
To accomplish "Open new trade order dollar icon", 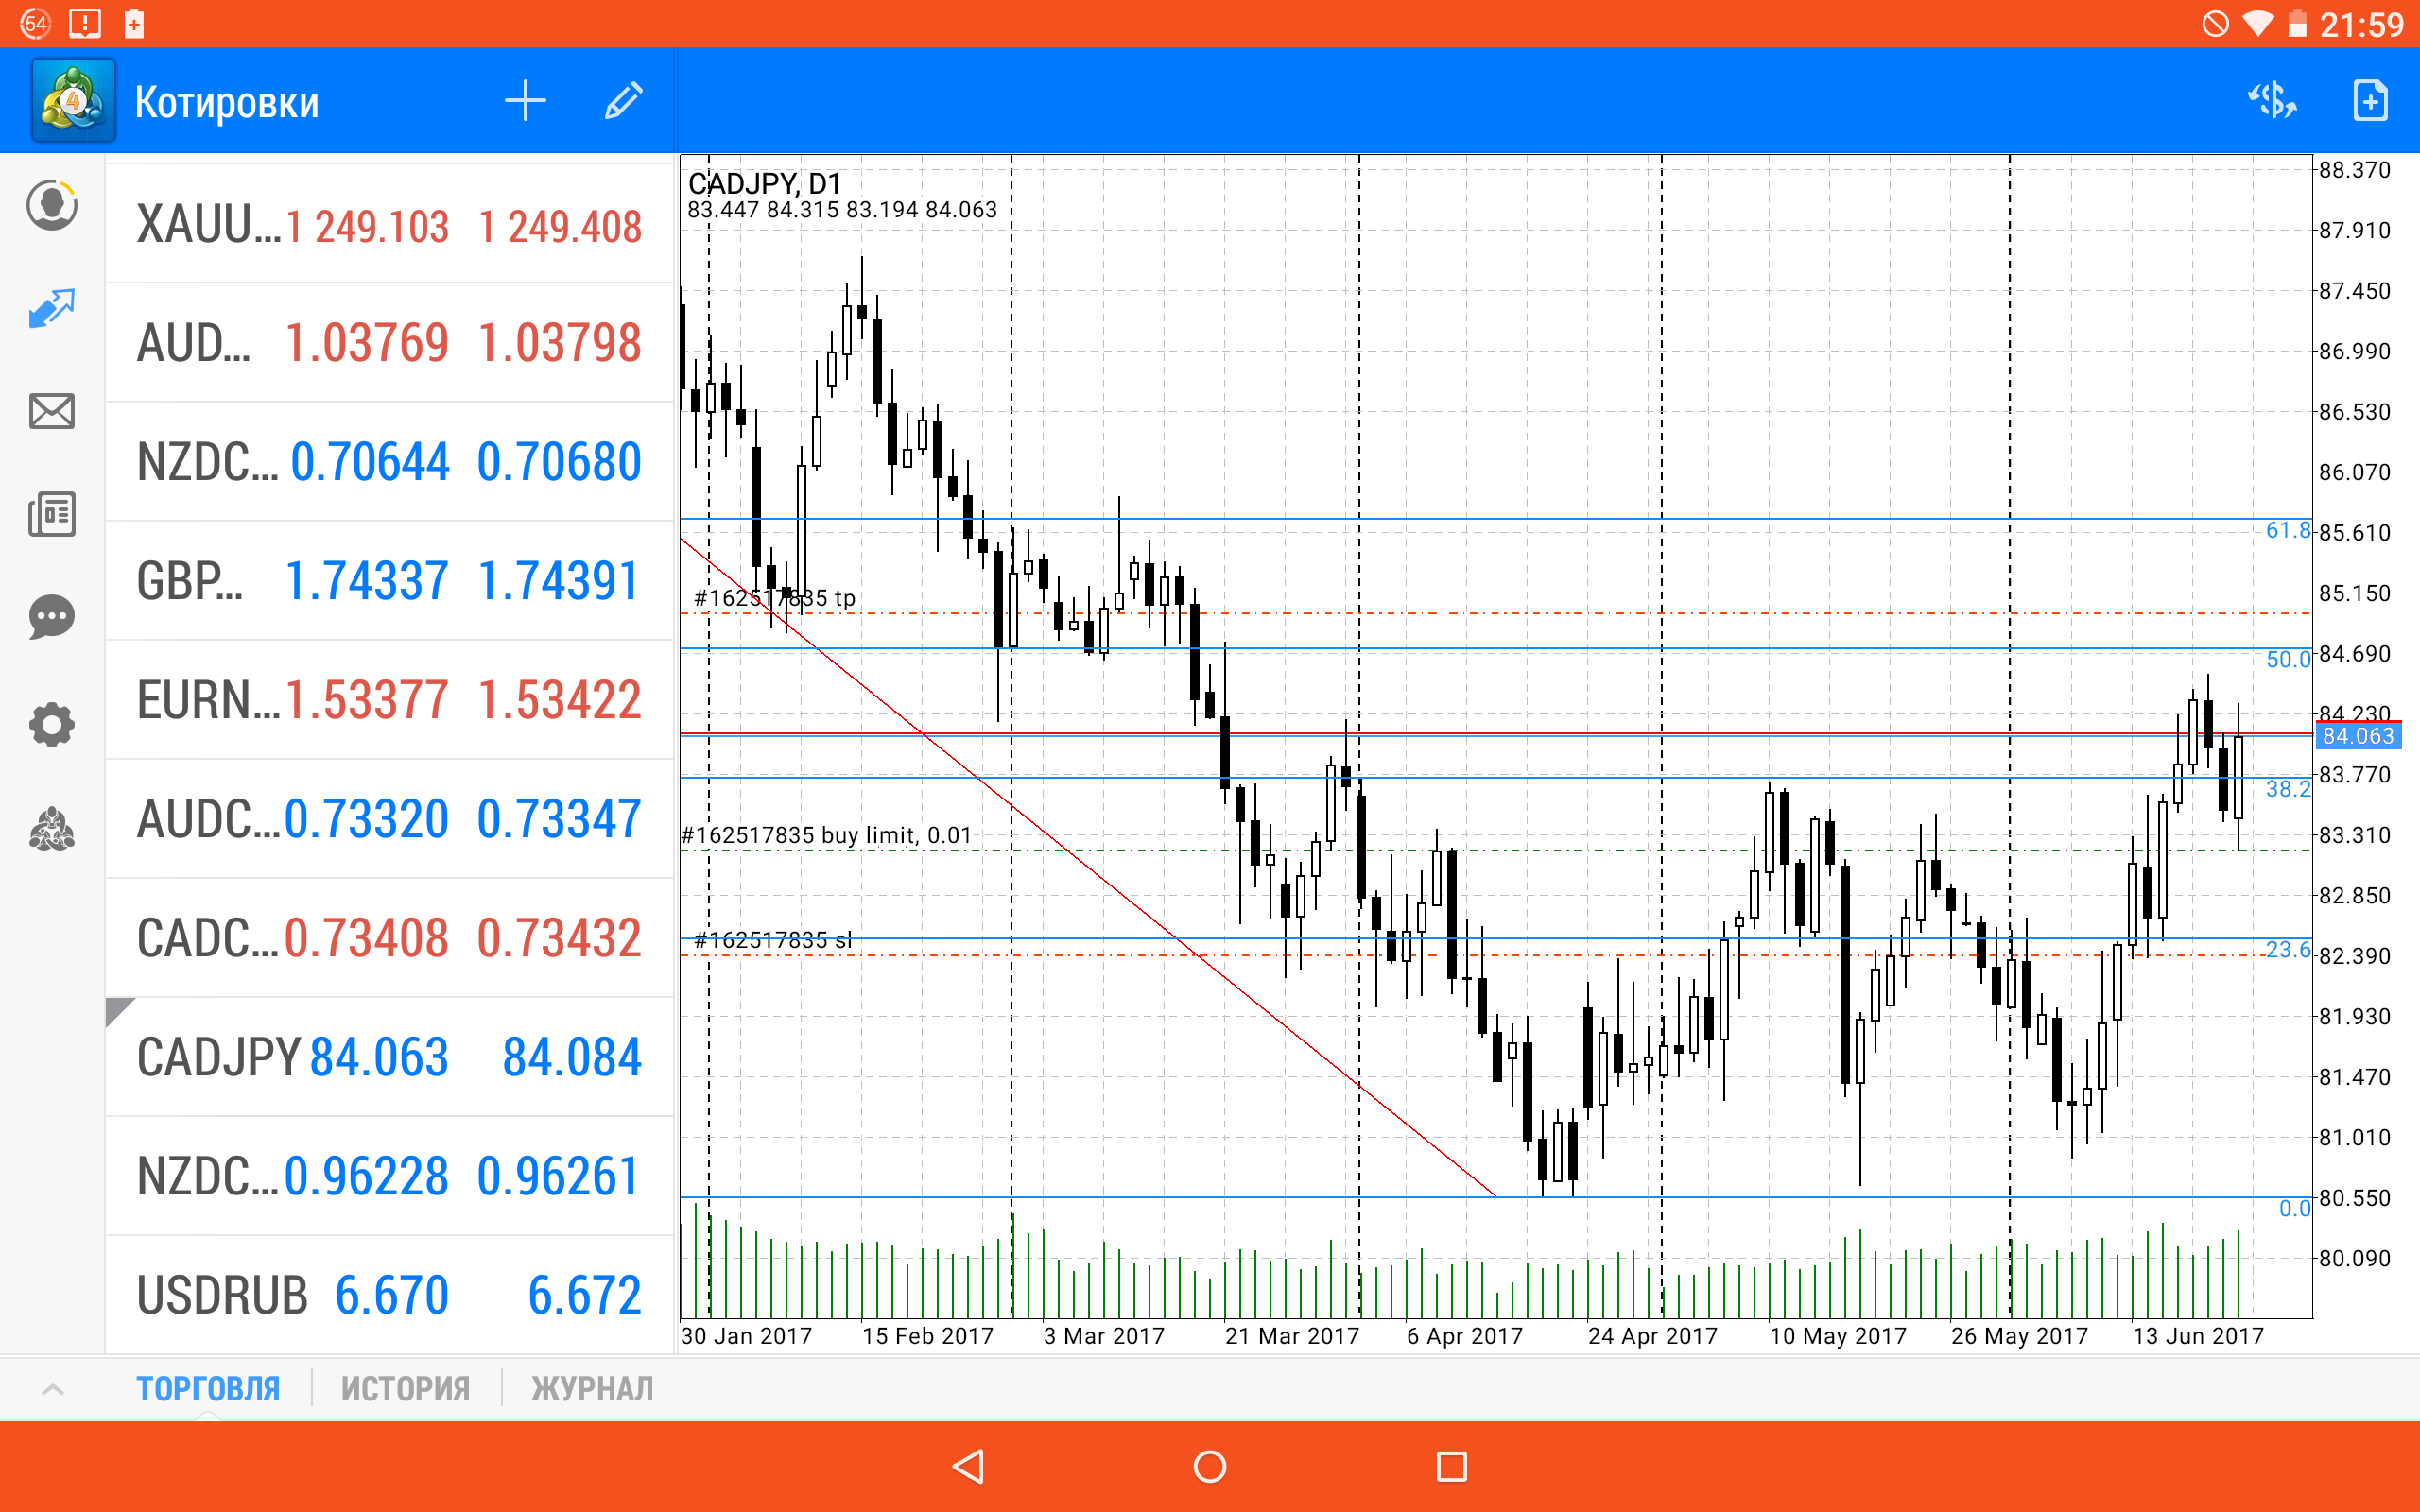I will [x=2272, y=101].
